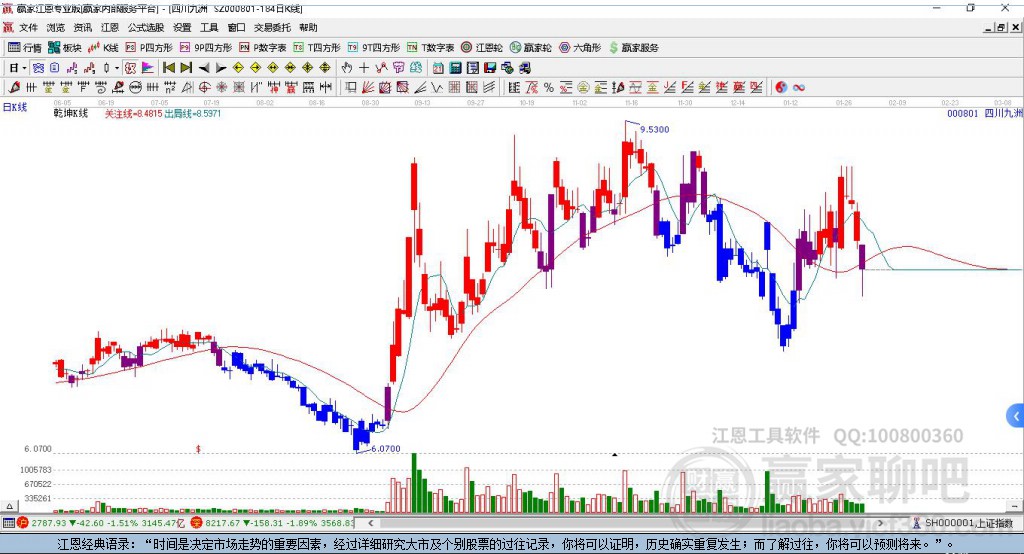
Task: Open the P数字表 tool
Action: [263, 48]
